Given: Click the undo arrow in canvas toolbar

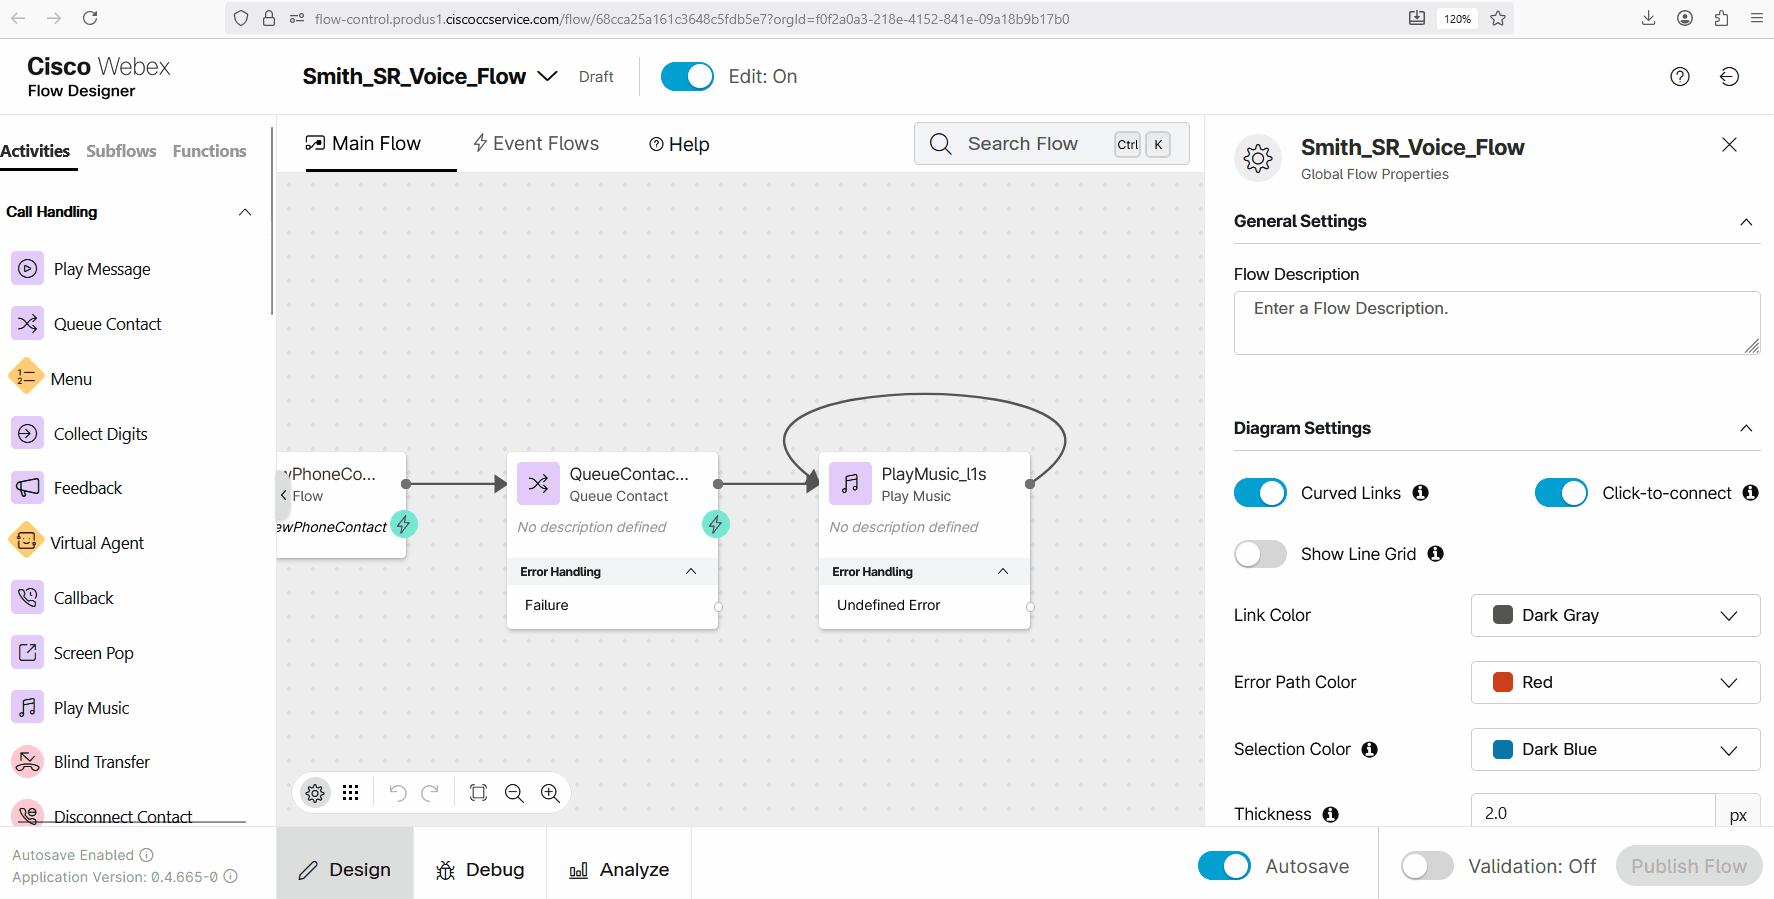Looking at the screenshot, I should (x=397, y=793).
